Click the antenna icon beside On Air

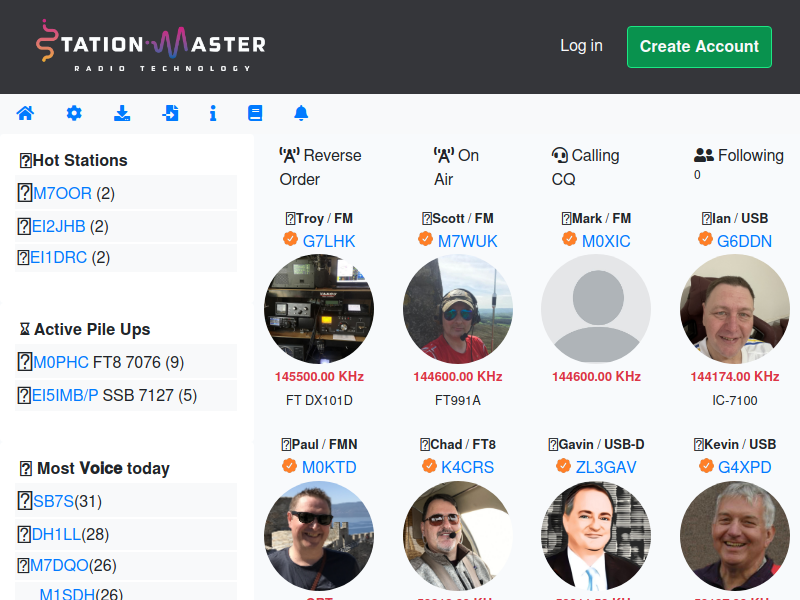pyautogui.click(x=444, y=155)
